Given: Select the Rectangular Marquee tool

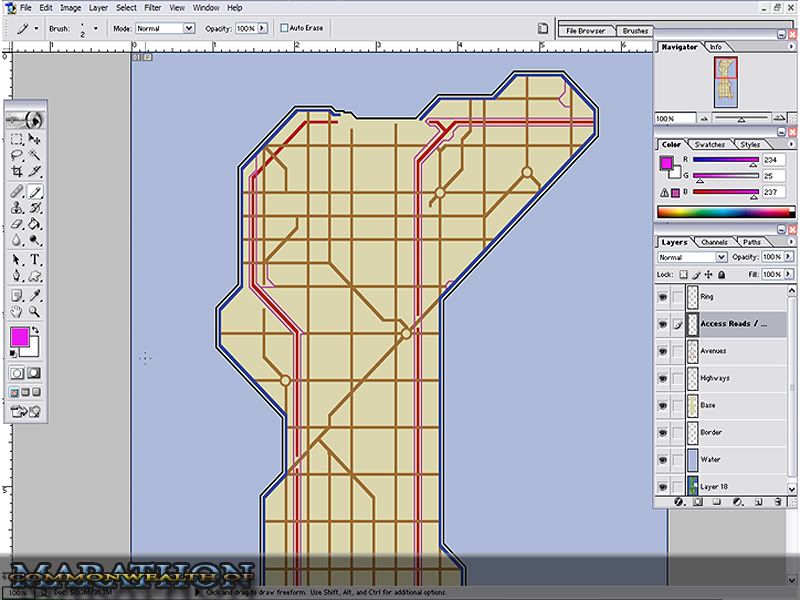Looking at the screenshot, I should click(17, 140).
